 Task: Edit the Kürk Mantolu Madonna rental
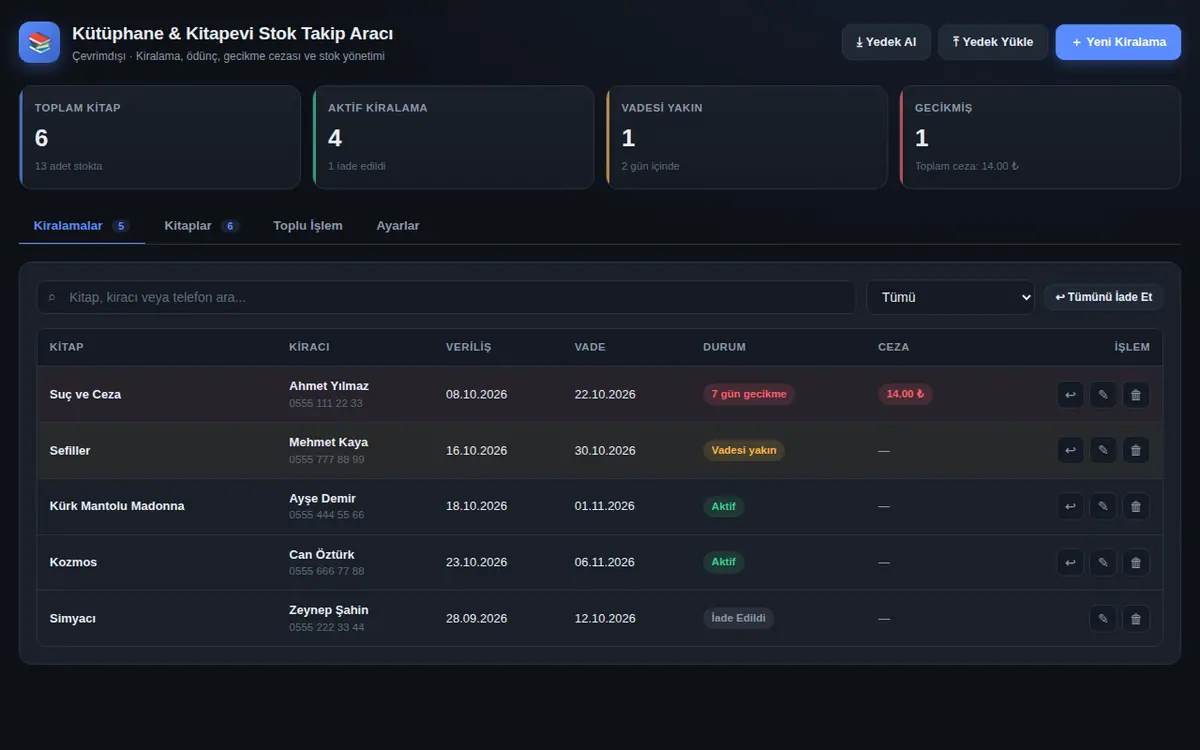(1103, 506)
